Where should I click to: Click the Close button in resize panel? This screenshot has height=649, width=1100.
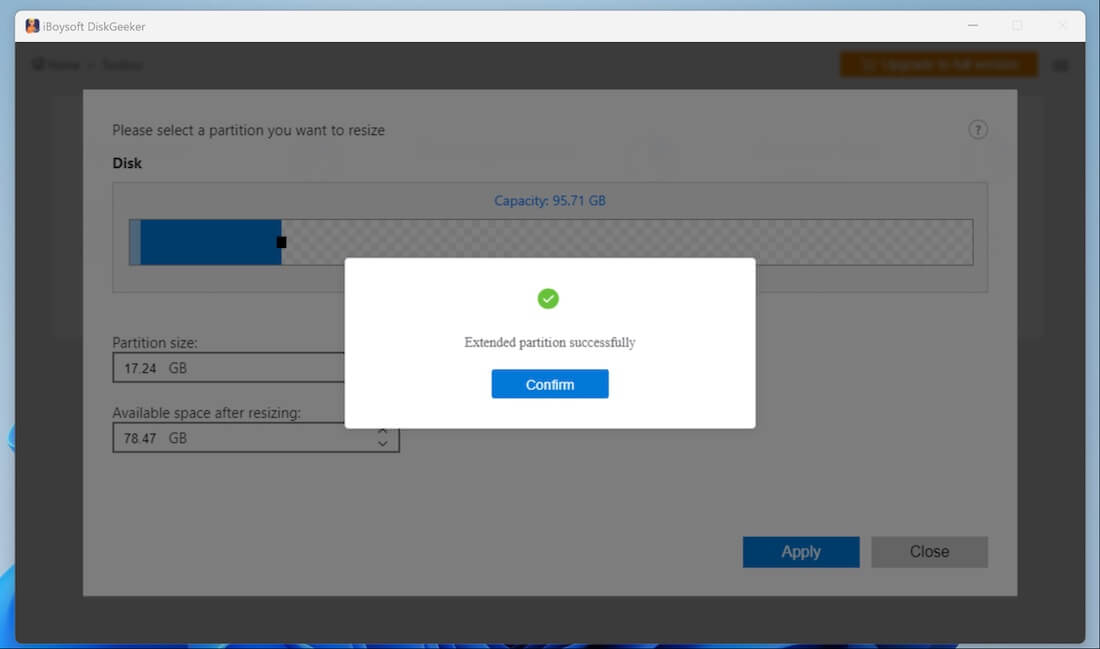point(929,551)
